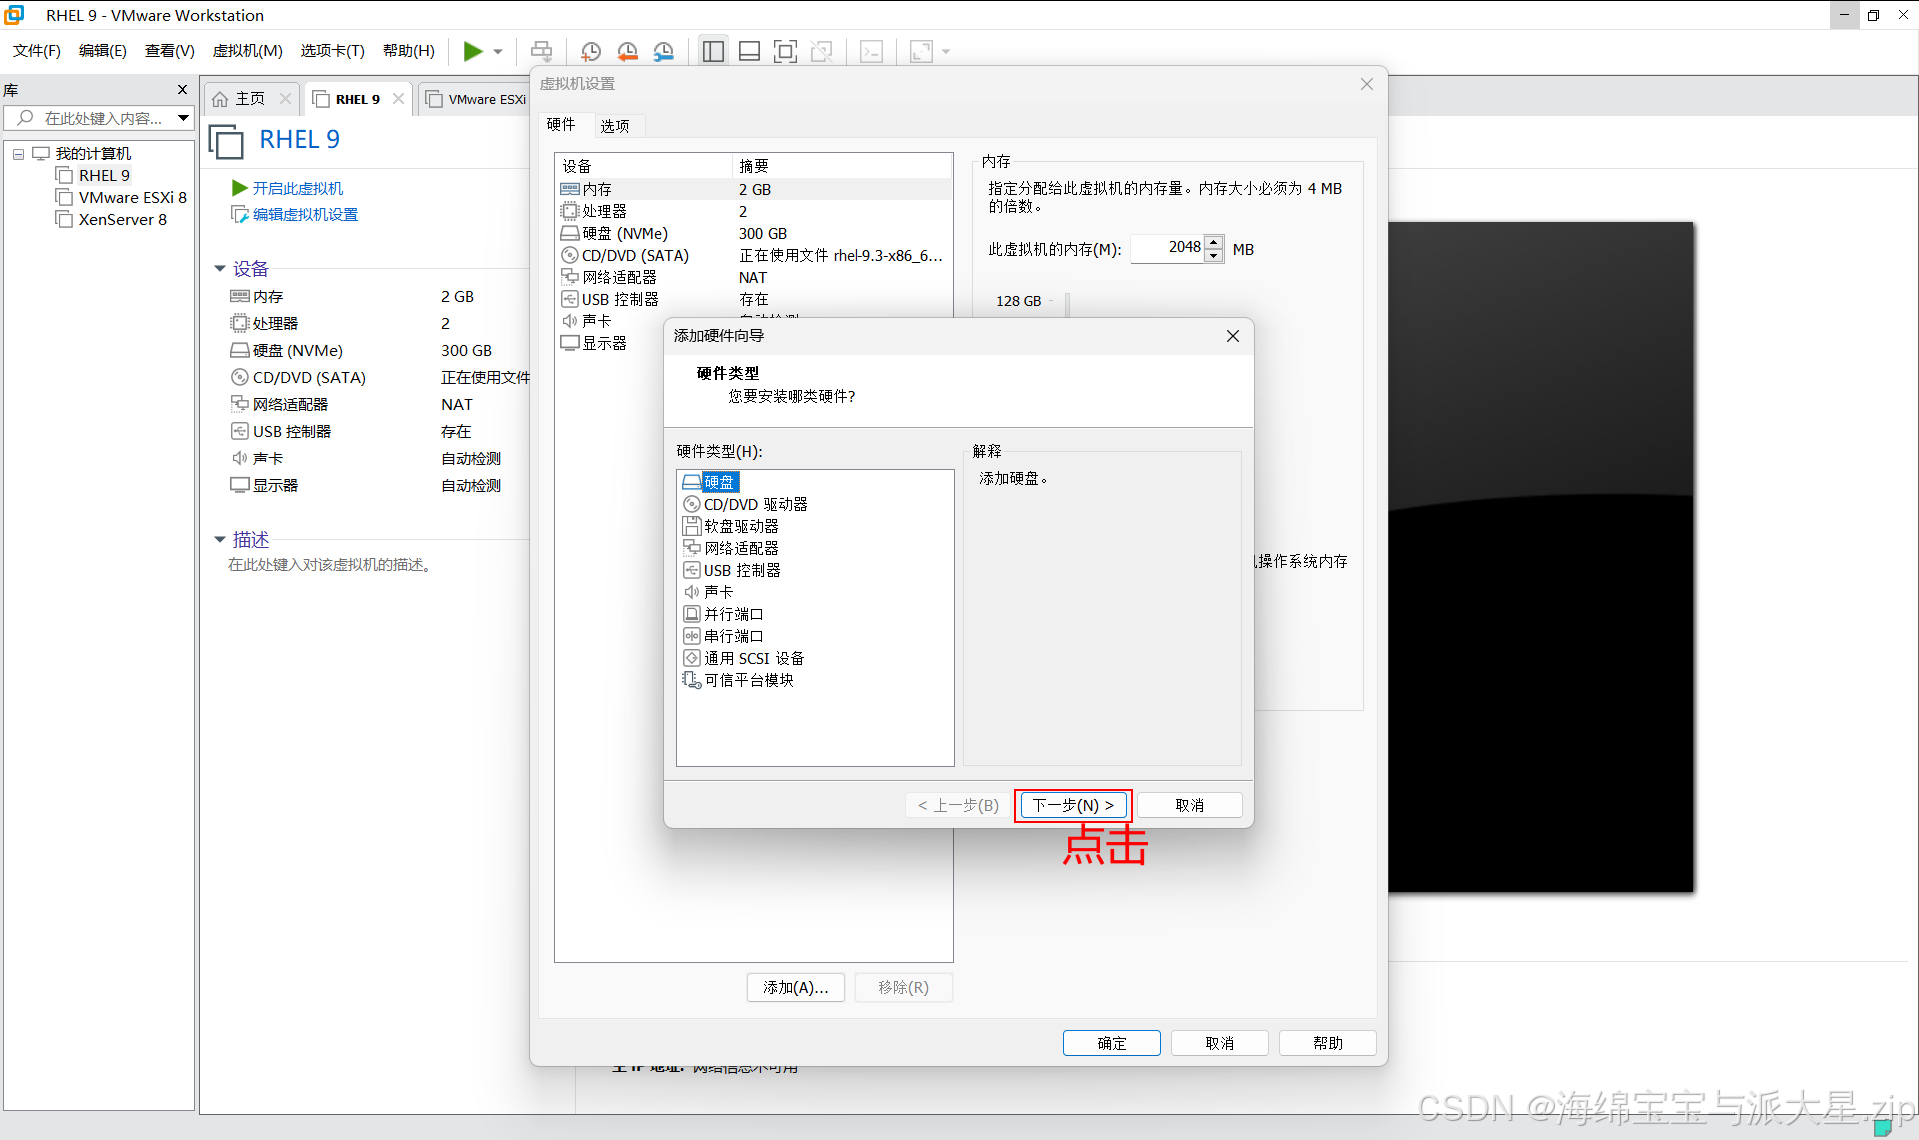Image resolution: width=1919 pixels, height=1140 pixels.
Task: Click the console view toolbar icon
Action: click(x=872, y=51)
